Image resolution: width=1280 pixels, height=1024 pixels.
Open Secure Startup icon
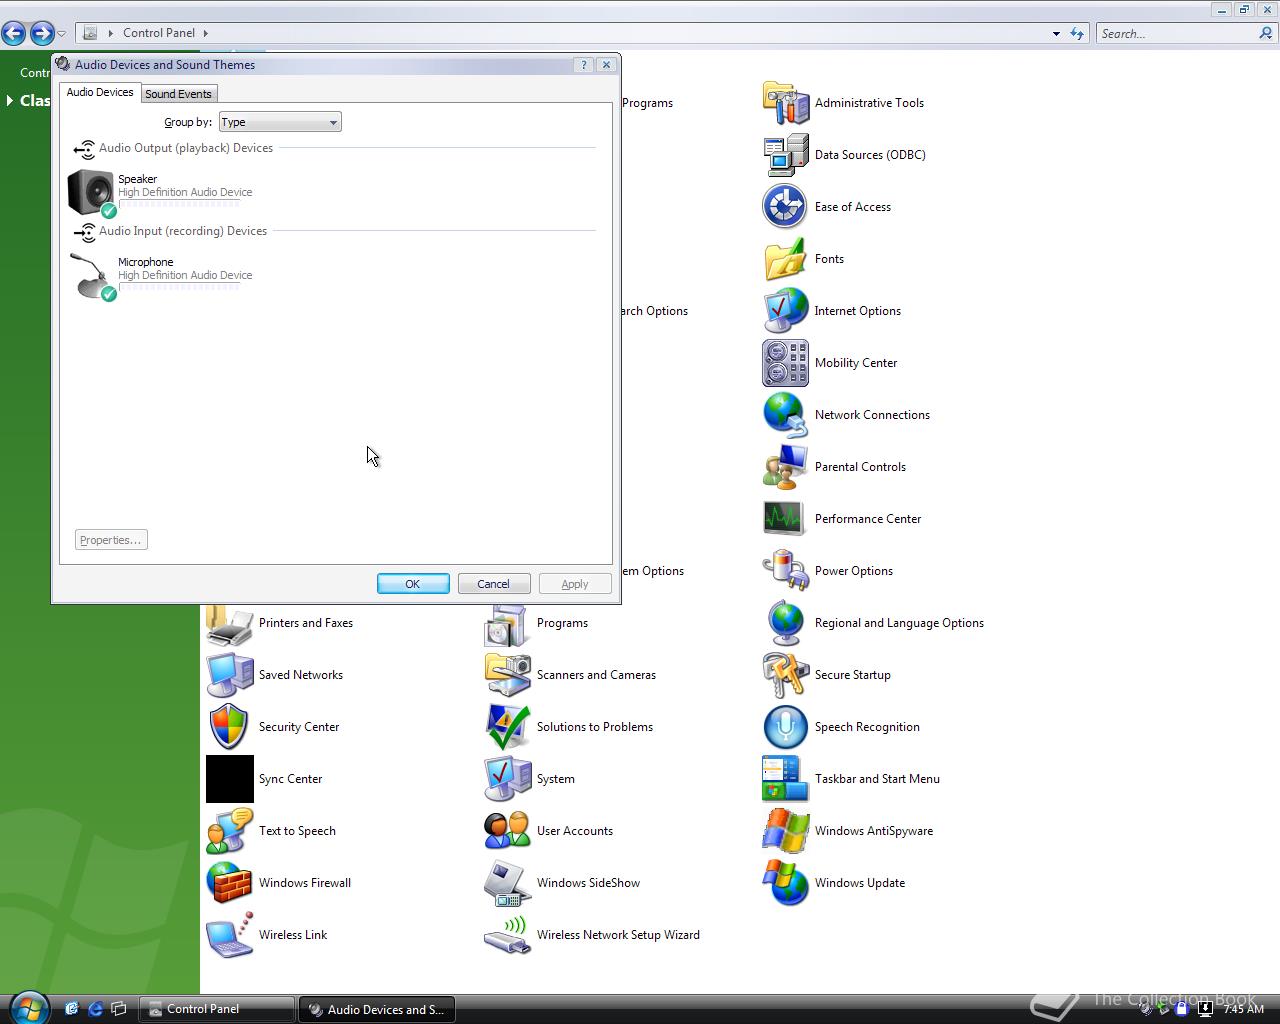pos(785,675)
